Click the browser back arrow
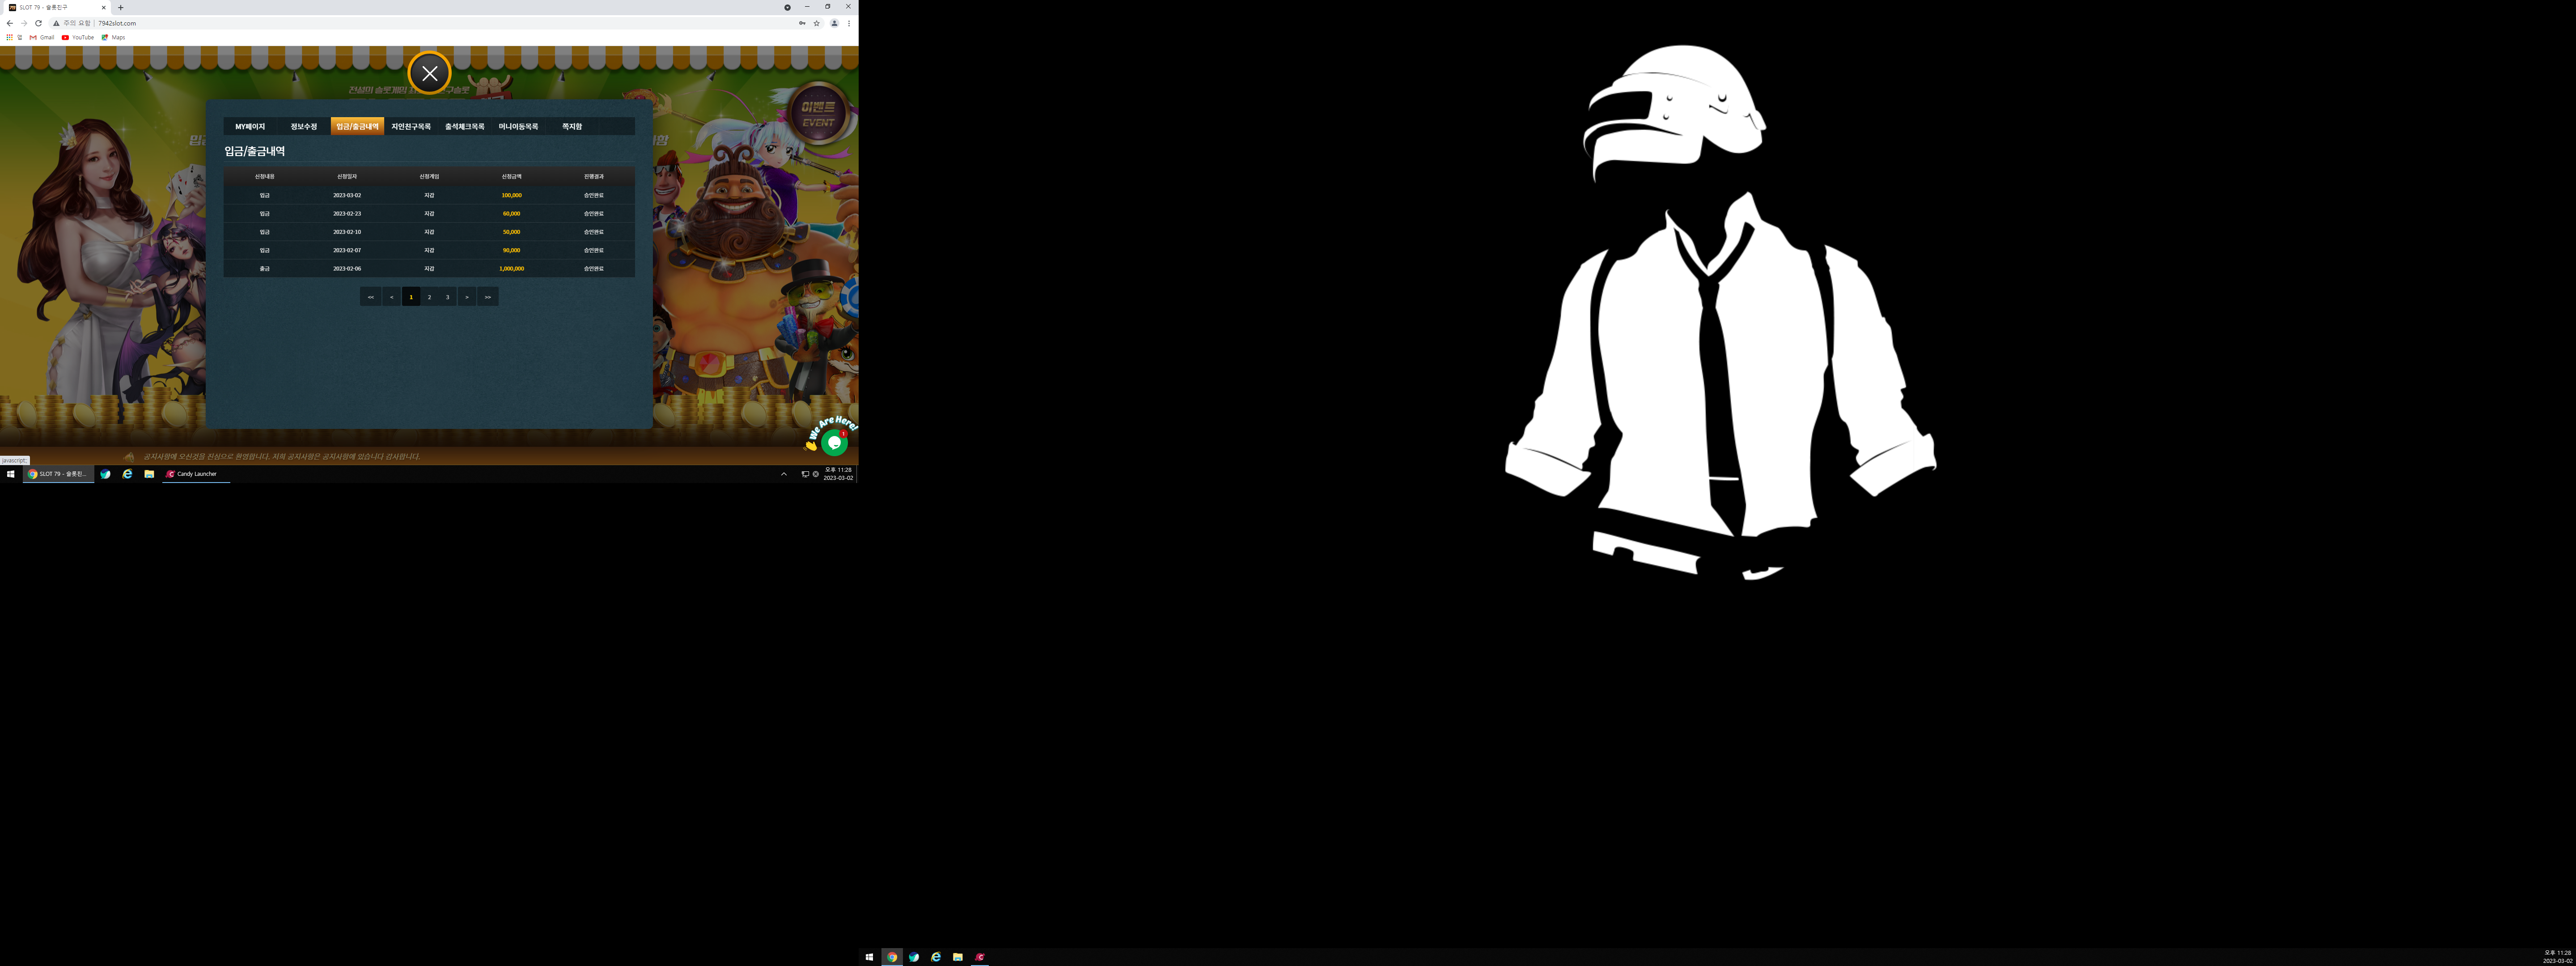2576x966 pixels. [x=10, y=23]
